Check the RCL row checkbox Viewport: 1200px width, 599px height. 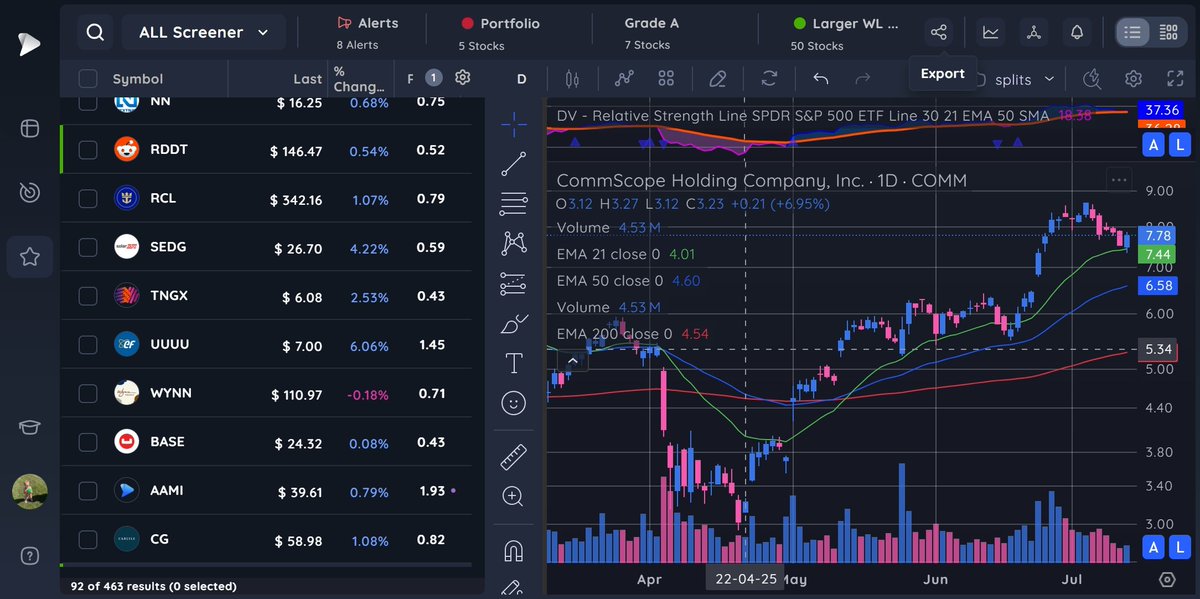(x=88, y=198)
